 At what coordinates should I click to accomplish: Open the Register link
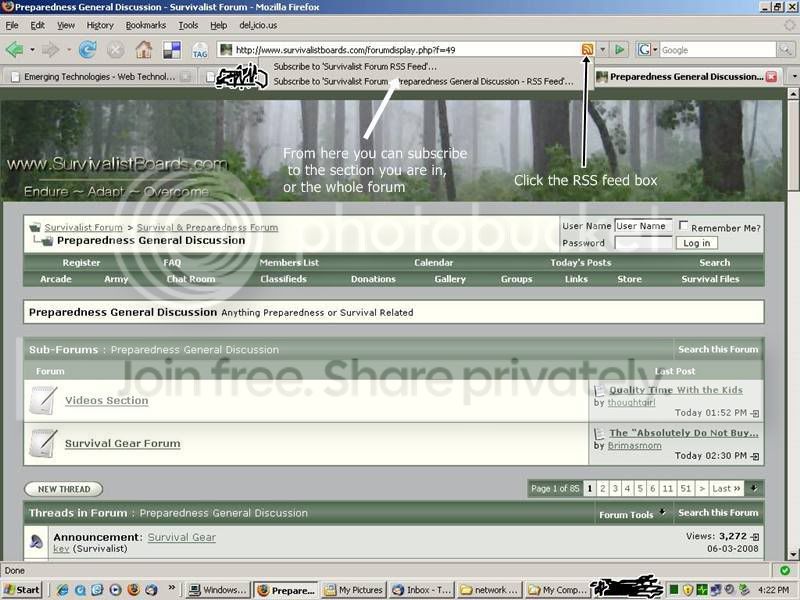(x=81, y=262)
